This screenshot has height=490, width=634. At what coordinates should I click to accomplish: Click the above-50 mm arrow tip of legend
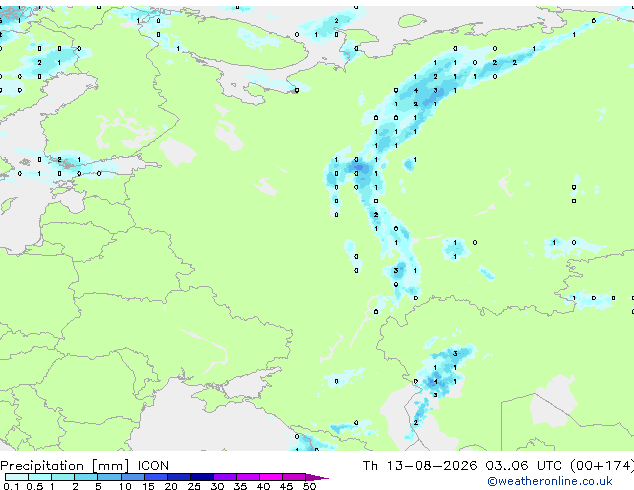(317, 477)
